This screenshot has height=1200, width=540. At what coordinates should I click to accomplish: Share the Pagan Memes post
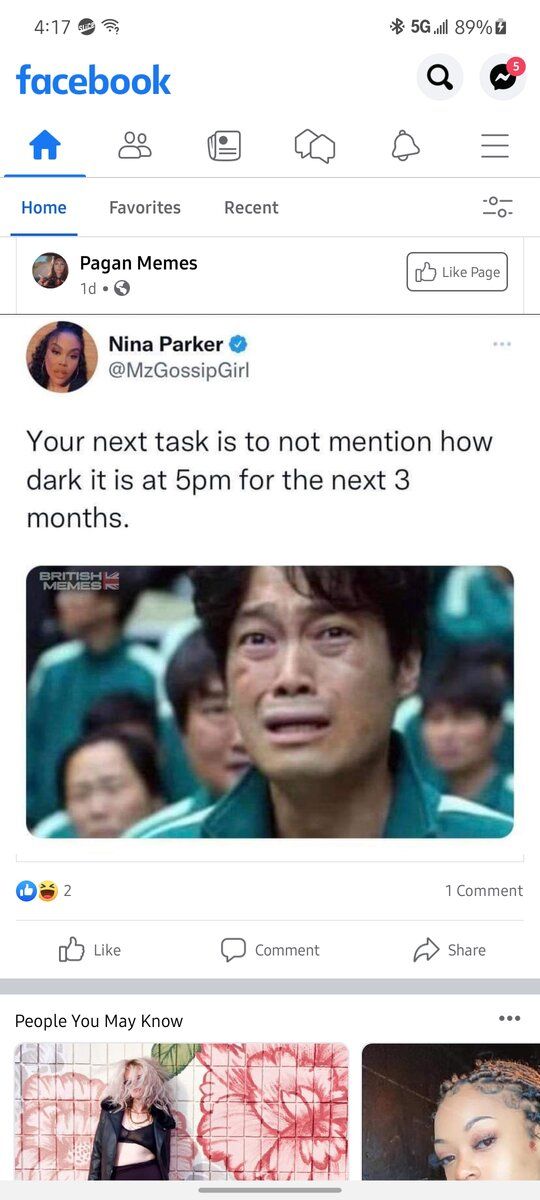click(x=450, y=950)
